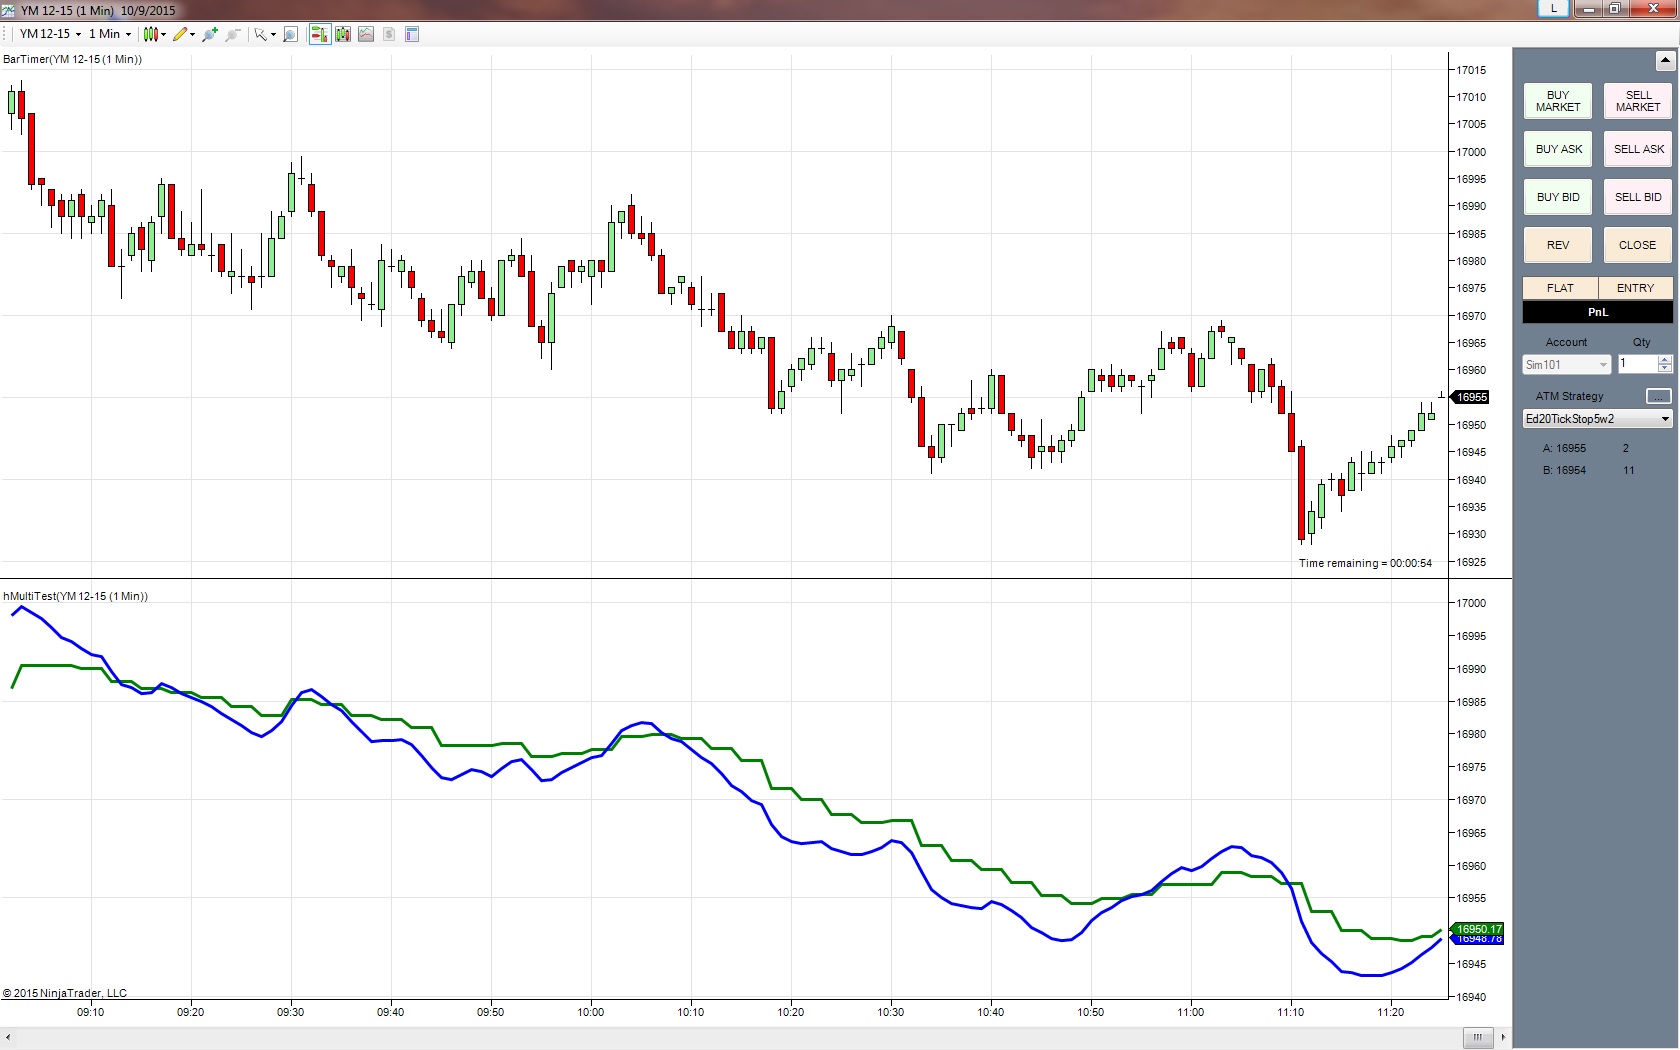Expand the 1 Min interval dropdown
This screenshot has width=1680, height=1050.
(x=110, y=34)
